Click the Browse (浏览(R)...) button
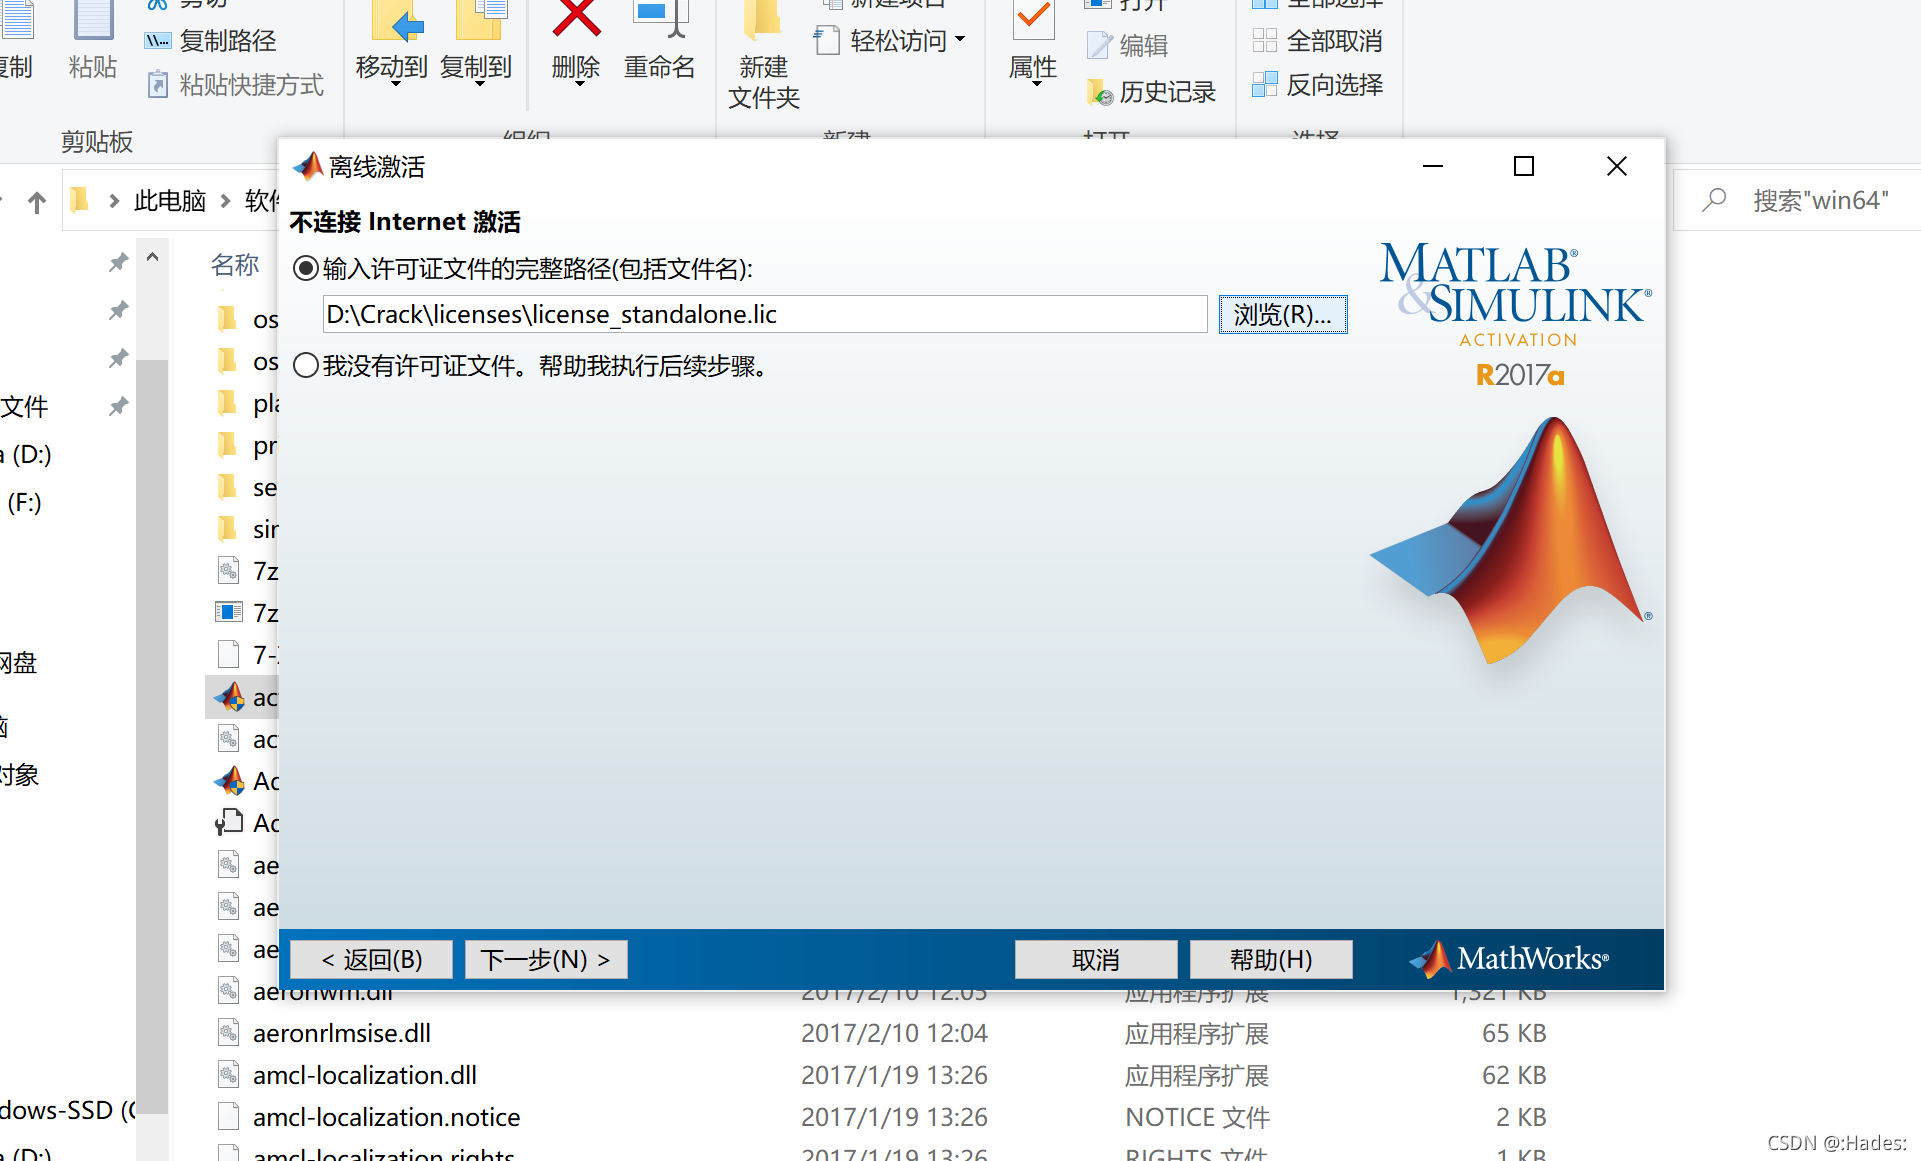 click(x=1282, y=314)
